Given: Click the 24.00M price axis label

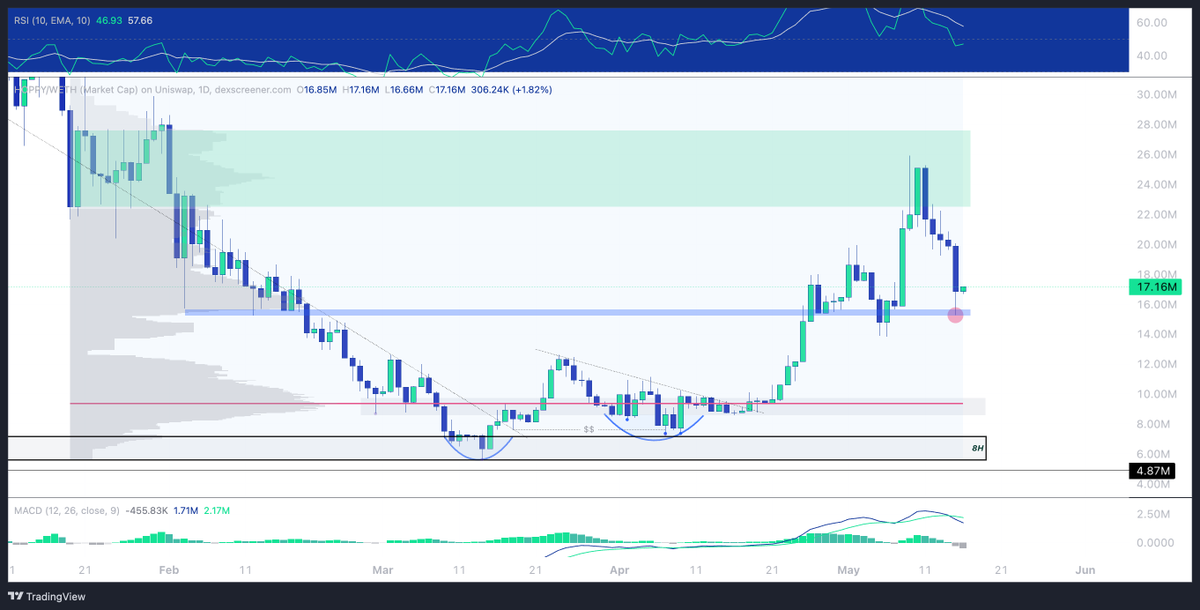Looking at the screenshot, I should click(x=1158, y=185).
